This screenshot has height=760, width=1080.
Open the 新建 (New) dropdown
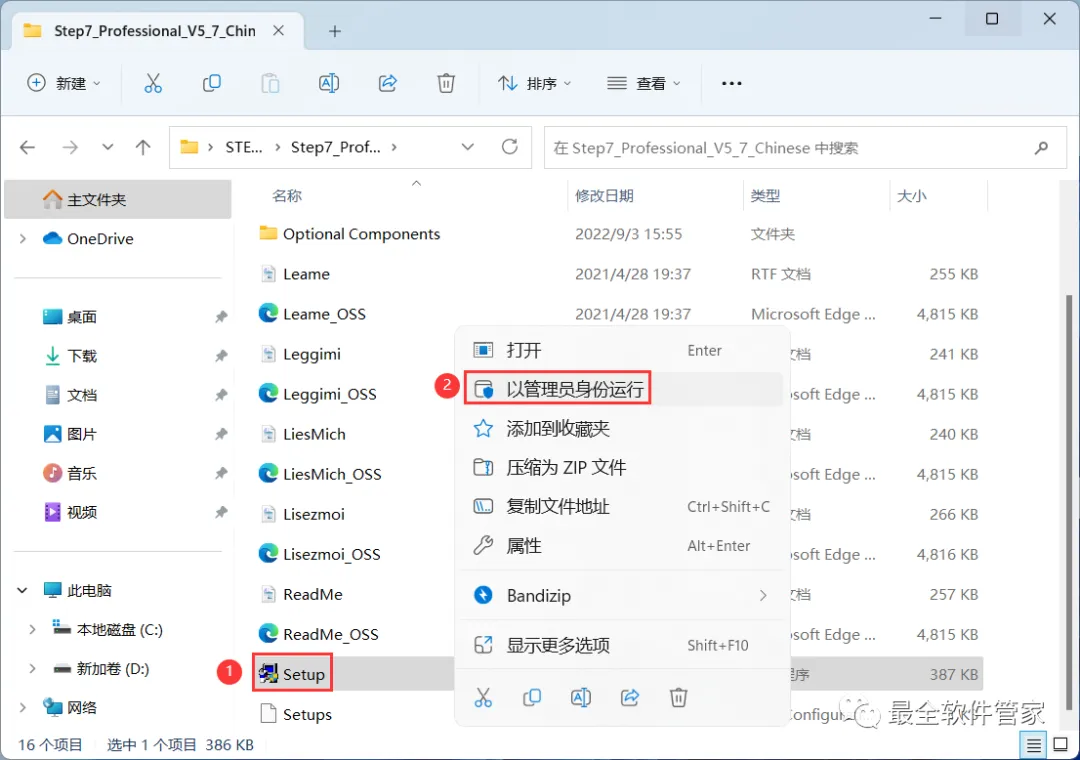pos(64,83)
